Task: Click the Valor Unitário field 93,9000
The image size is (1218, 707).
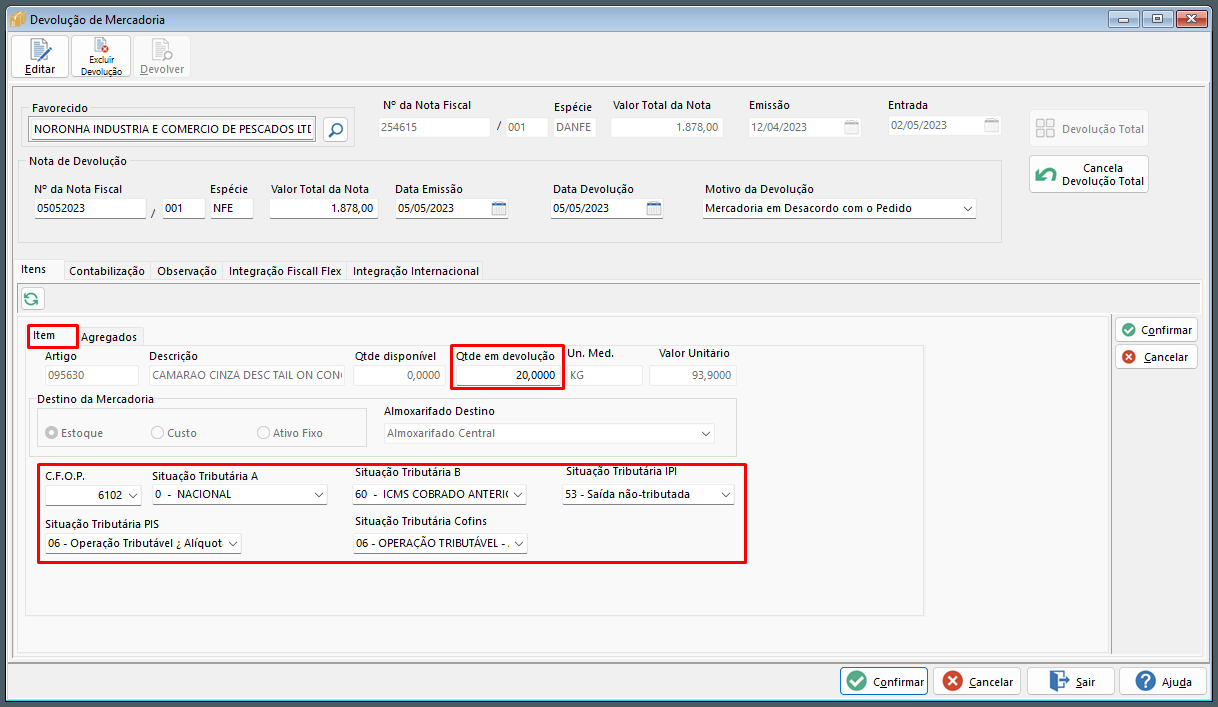Action: click(x=693, y=375)
